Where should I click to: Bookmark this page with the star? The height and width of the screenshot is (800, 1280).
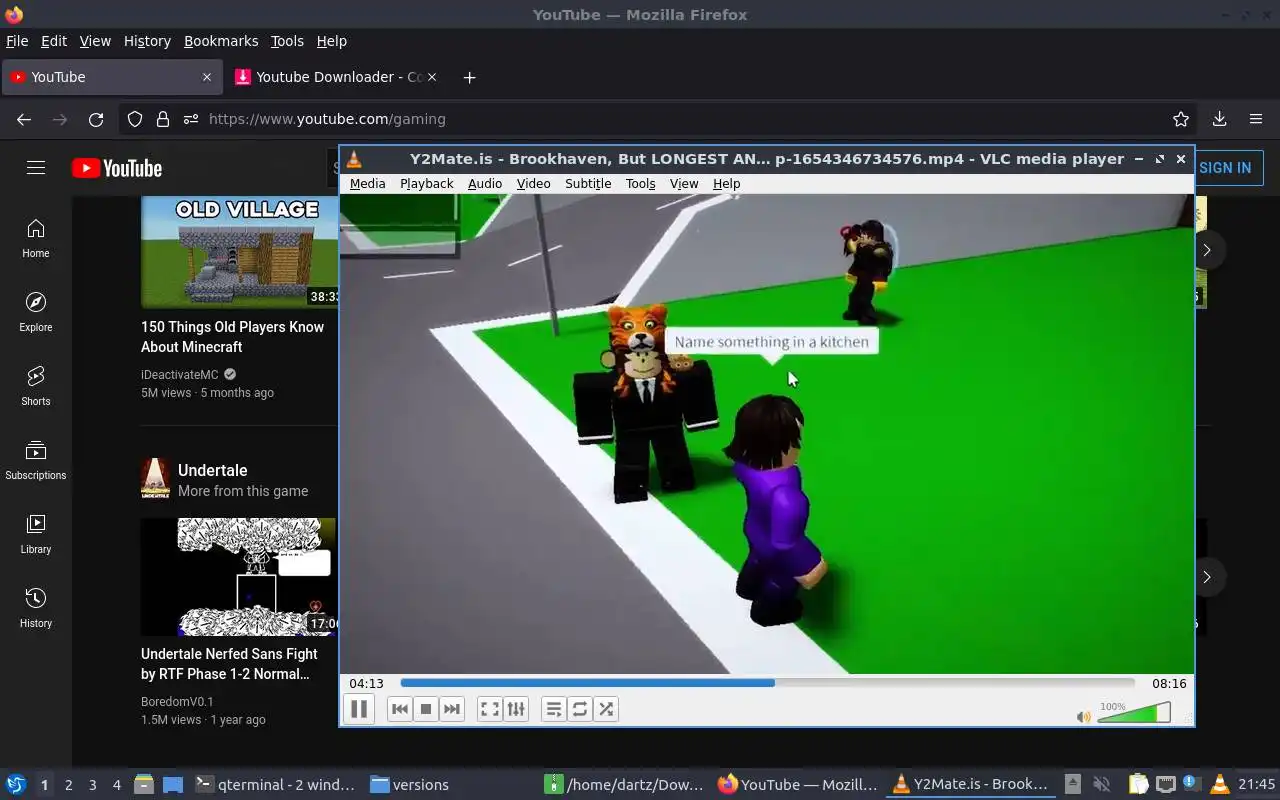[x=1181, y=119]
